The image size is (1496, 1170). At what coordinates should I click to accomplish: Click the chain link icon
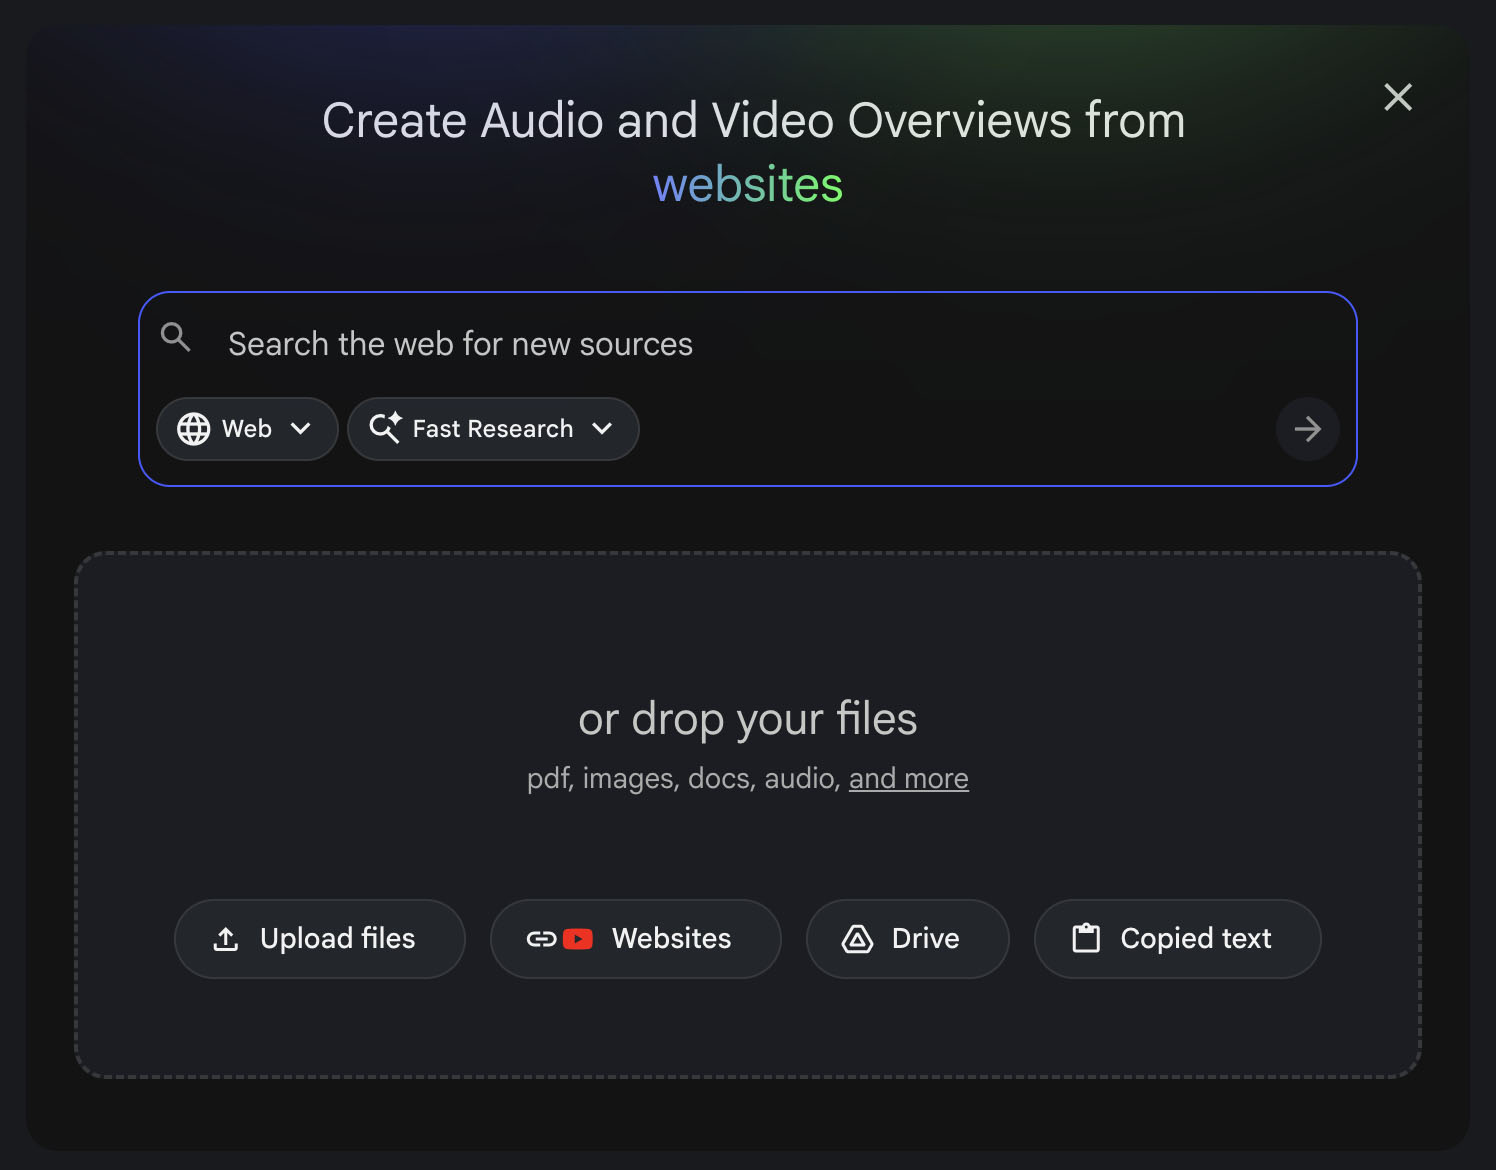pyautogui.click(x=541, y=939)
